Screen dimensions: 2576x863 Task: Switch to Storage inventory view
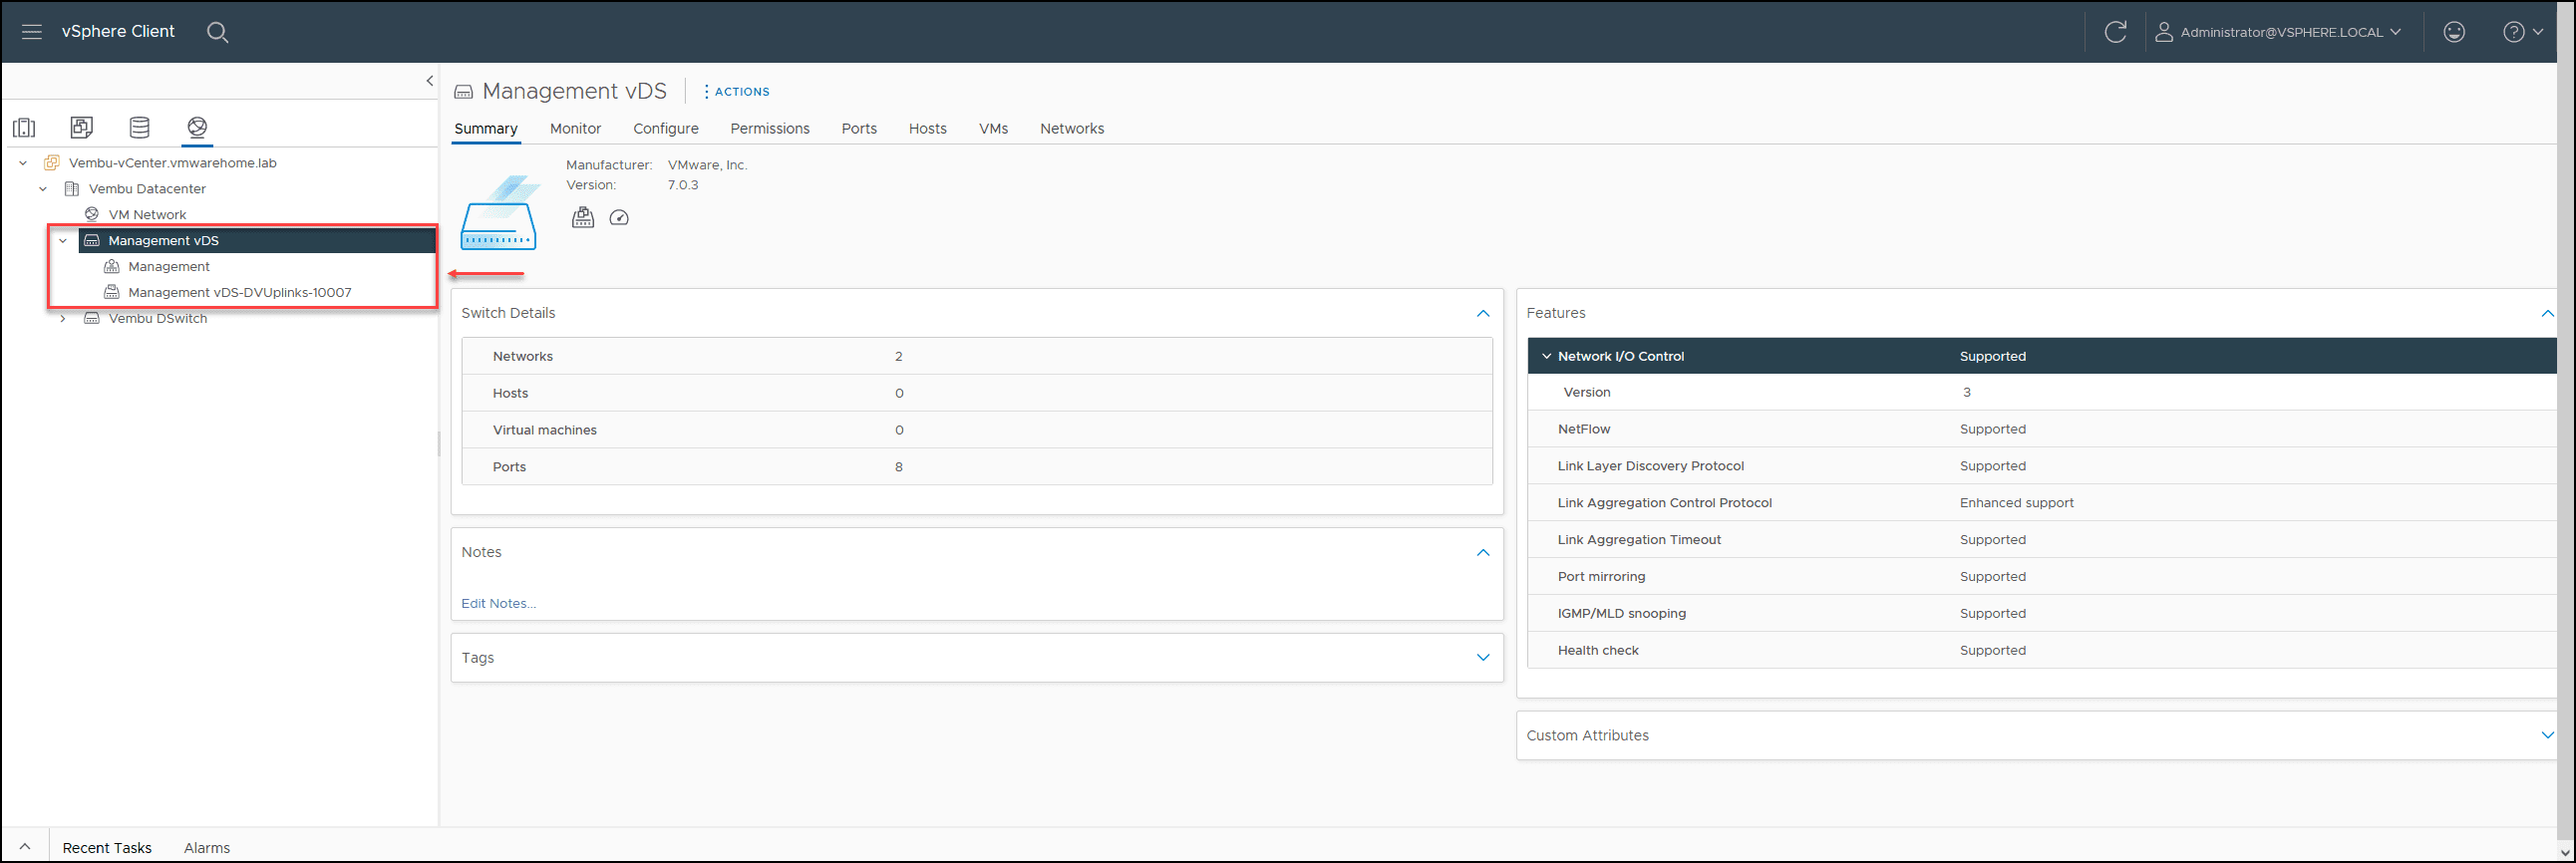(x=140, y=127)
